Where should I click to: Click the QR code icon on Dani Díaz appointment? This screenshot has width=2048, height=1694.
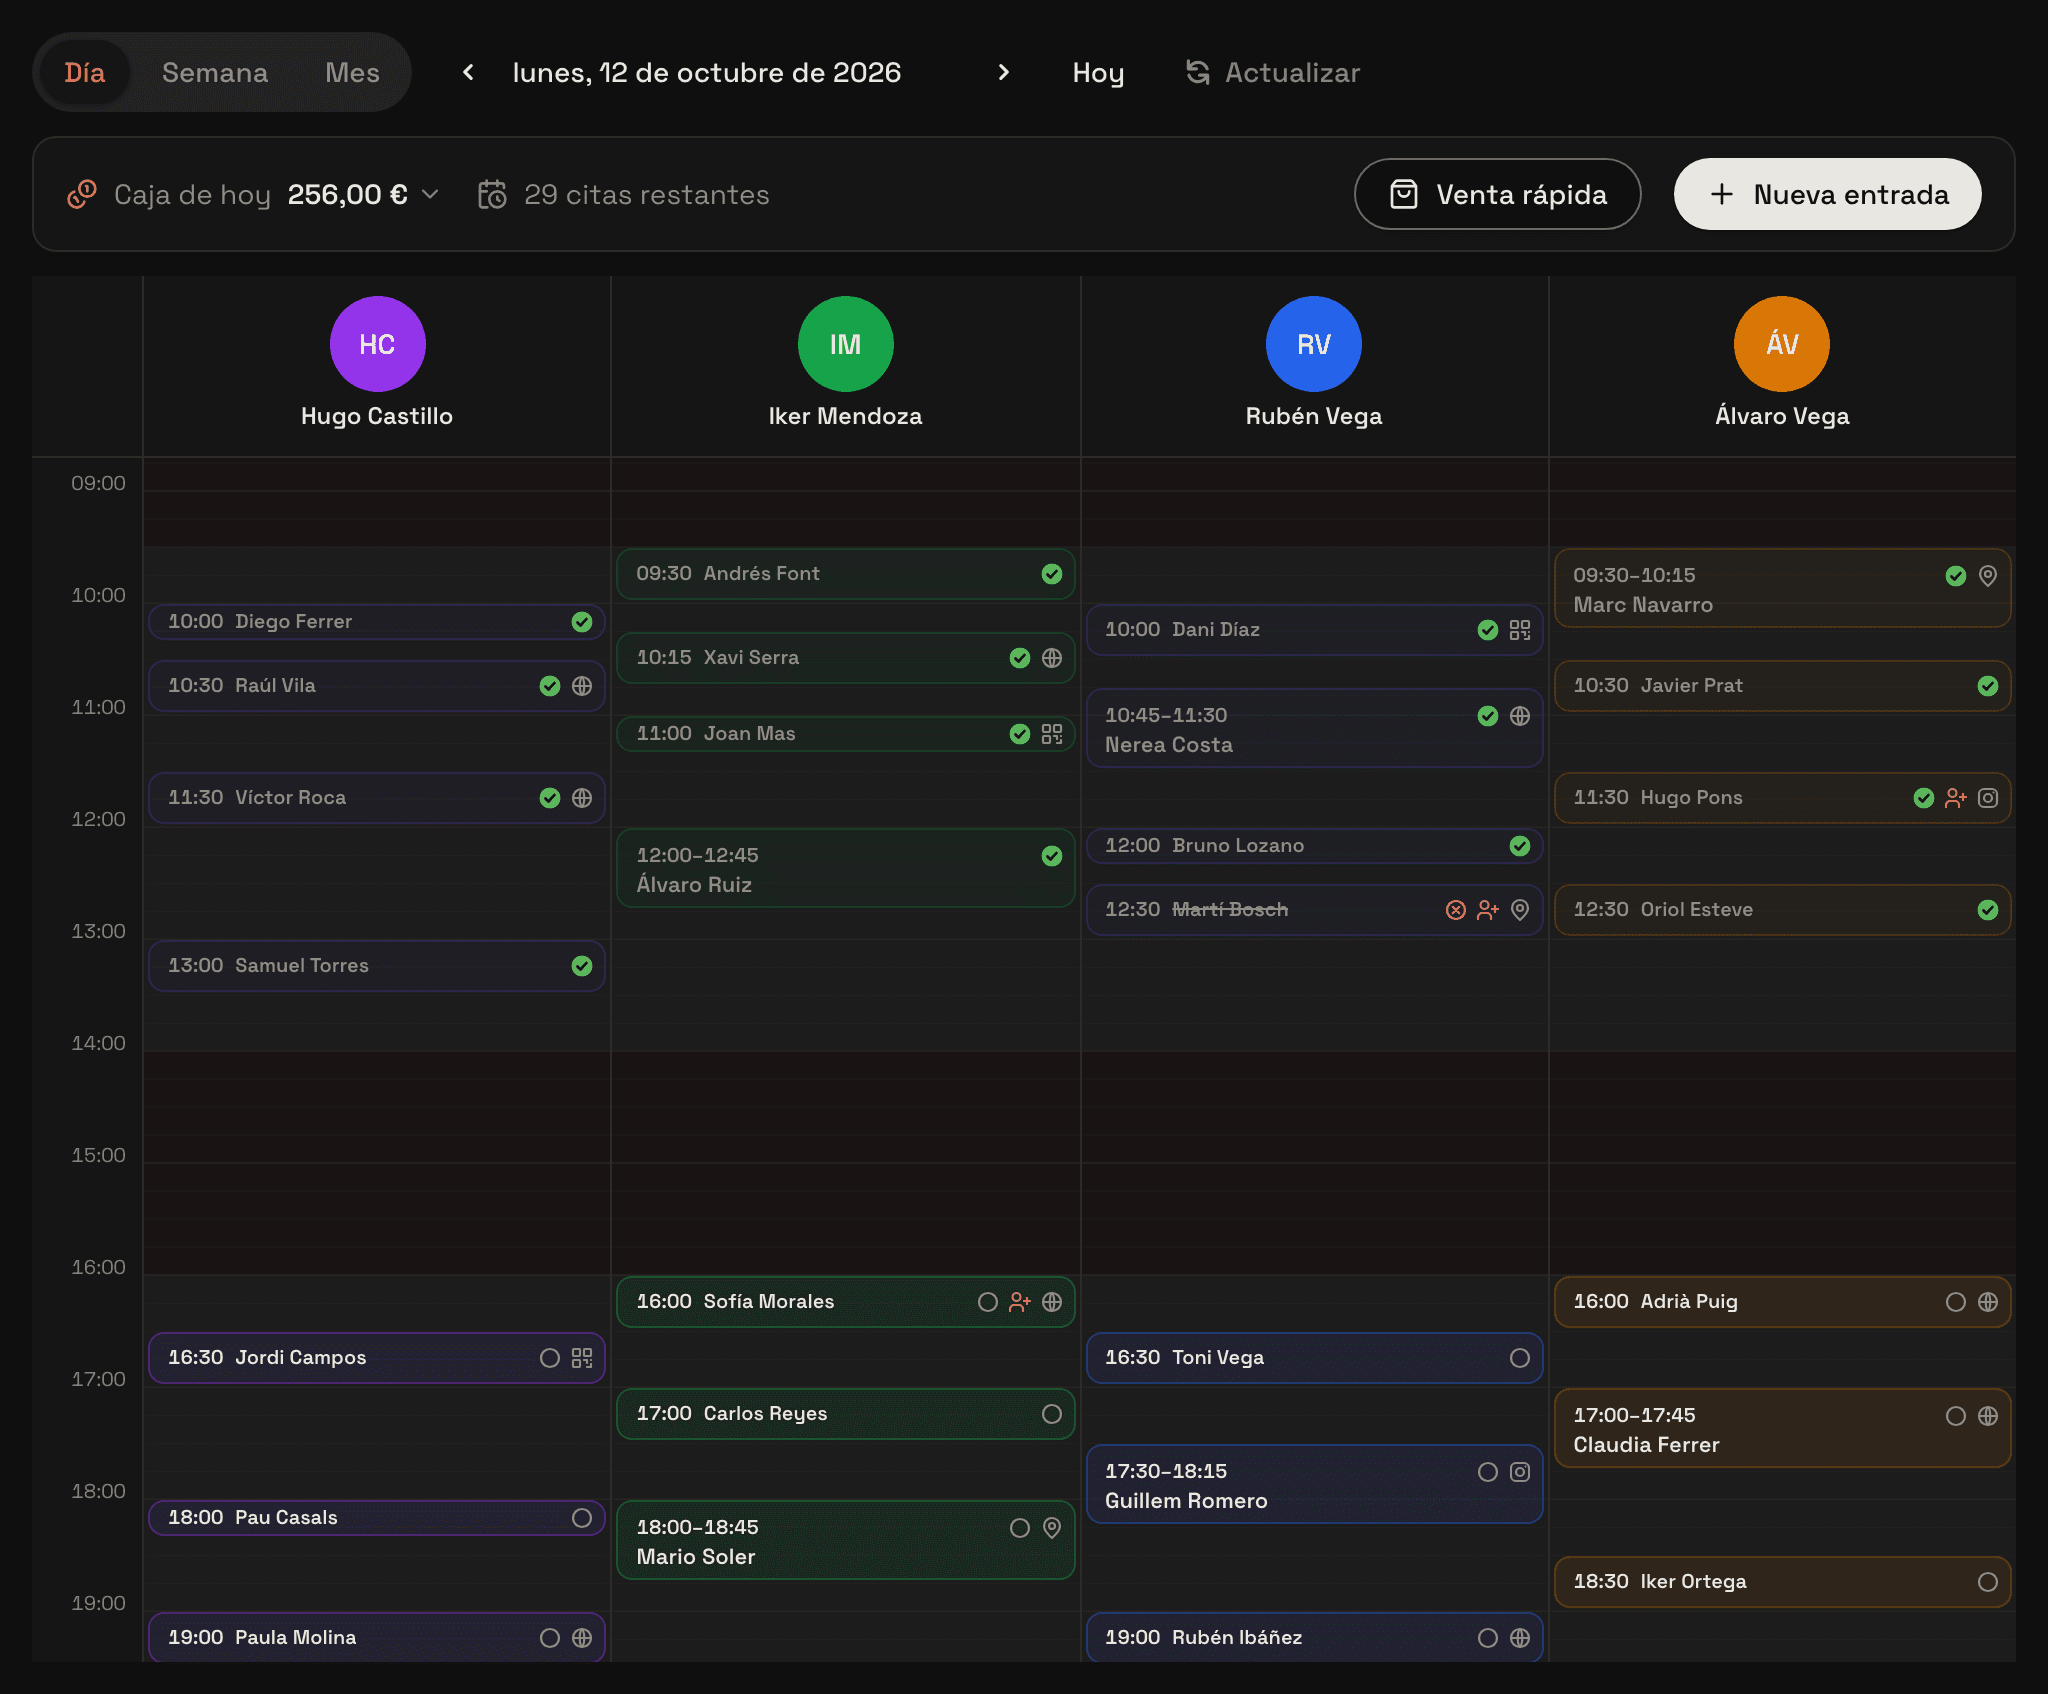1520,630
